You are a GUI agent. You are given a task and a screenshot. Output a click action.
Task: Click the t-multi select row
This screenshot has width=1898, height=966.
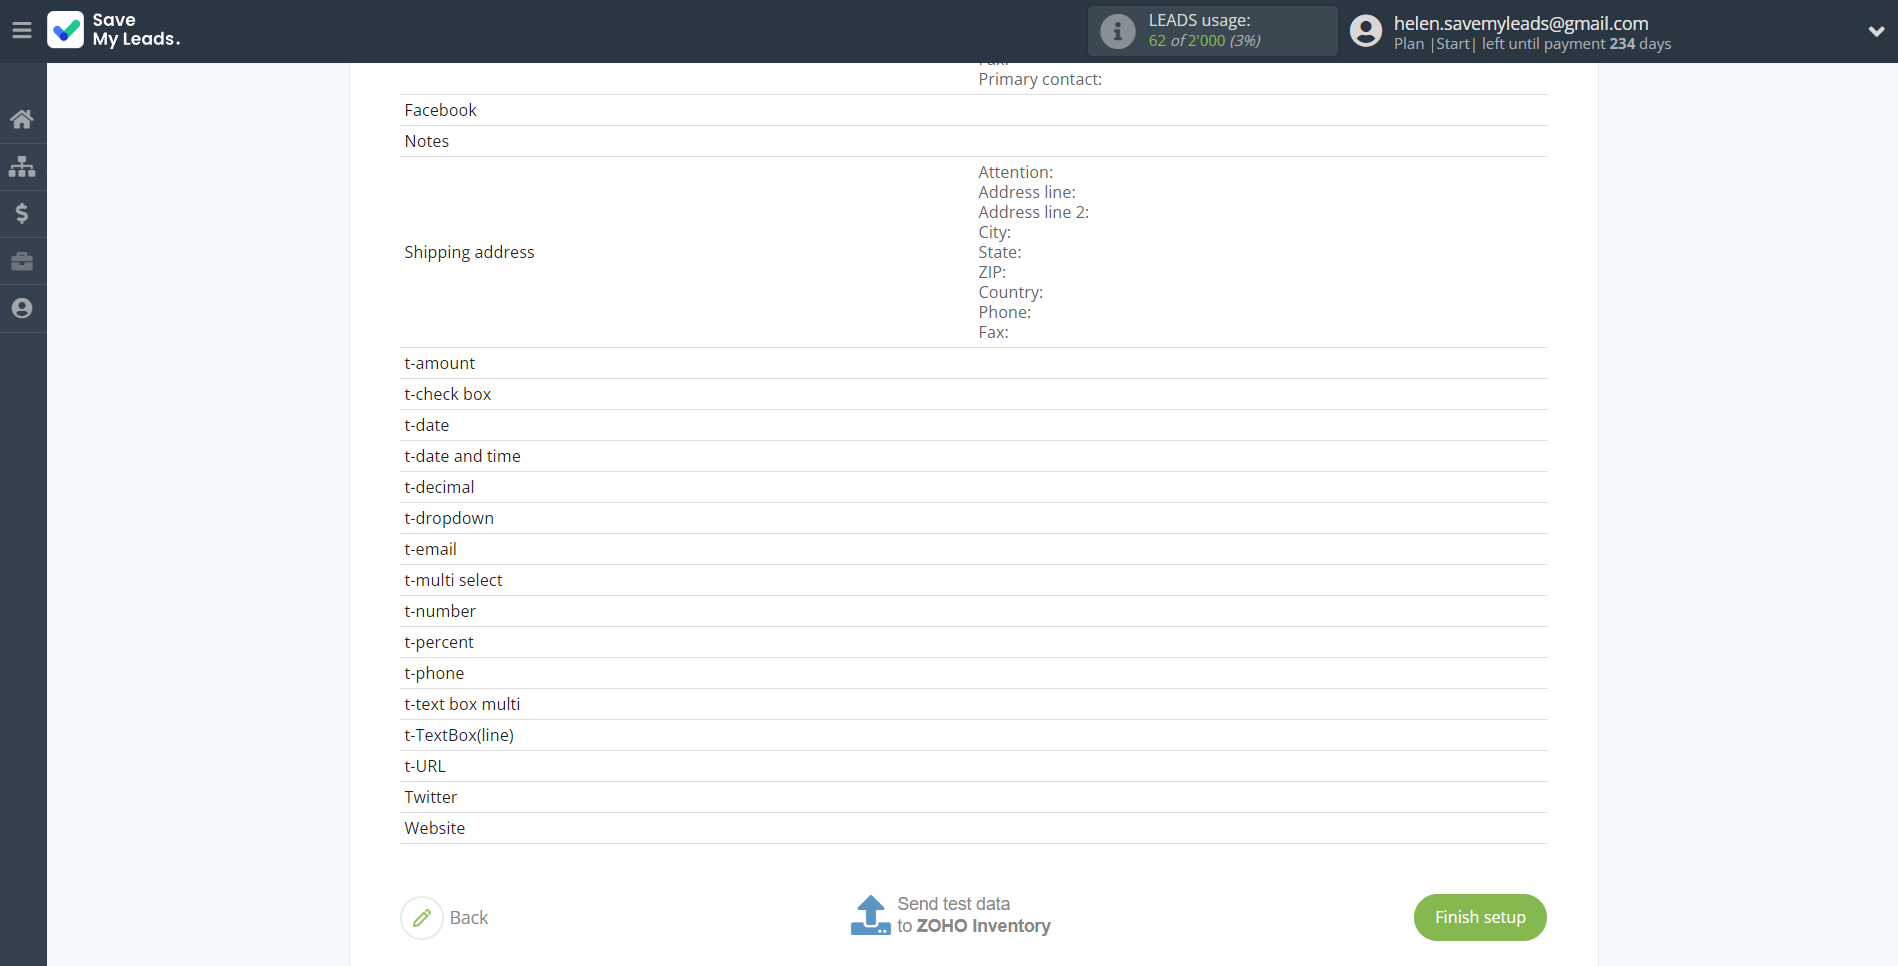(974, 580)
